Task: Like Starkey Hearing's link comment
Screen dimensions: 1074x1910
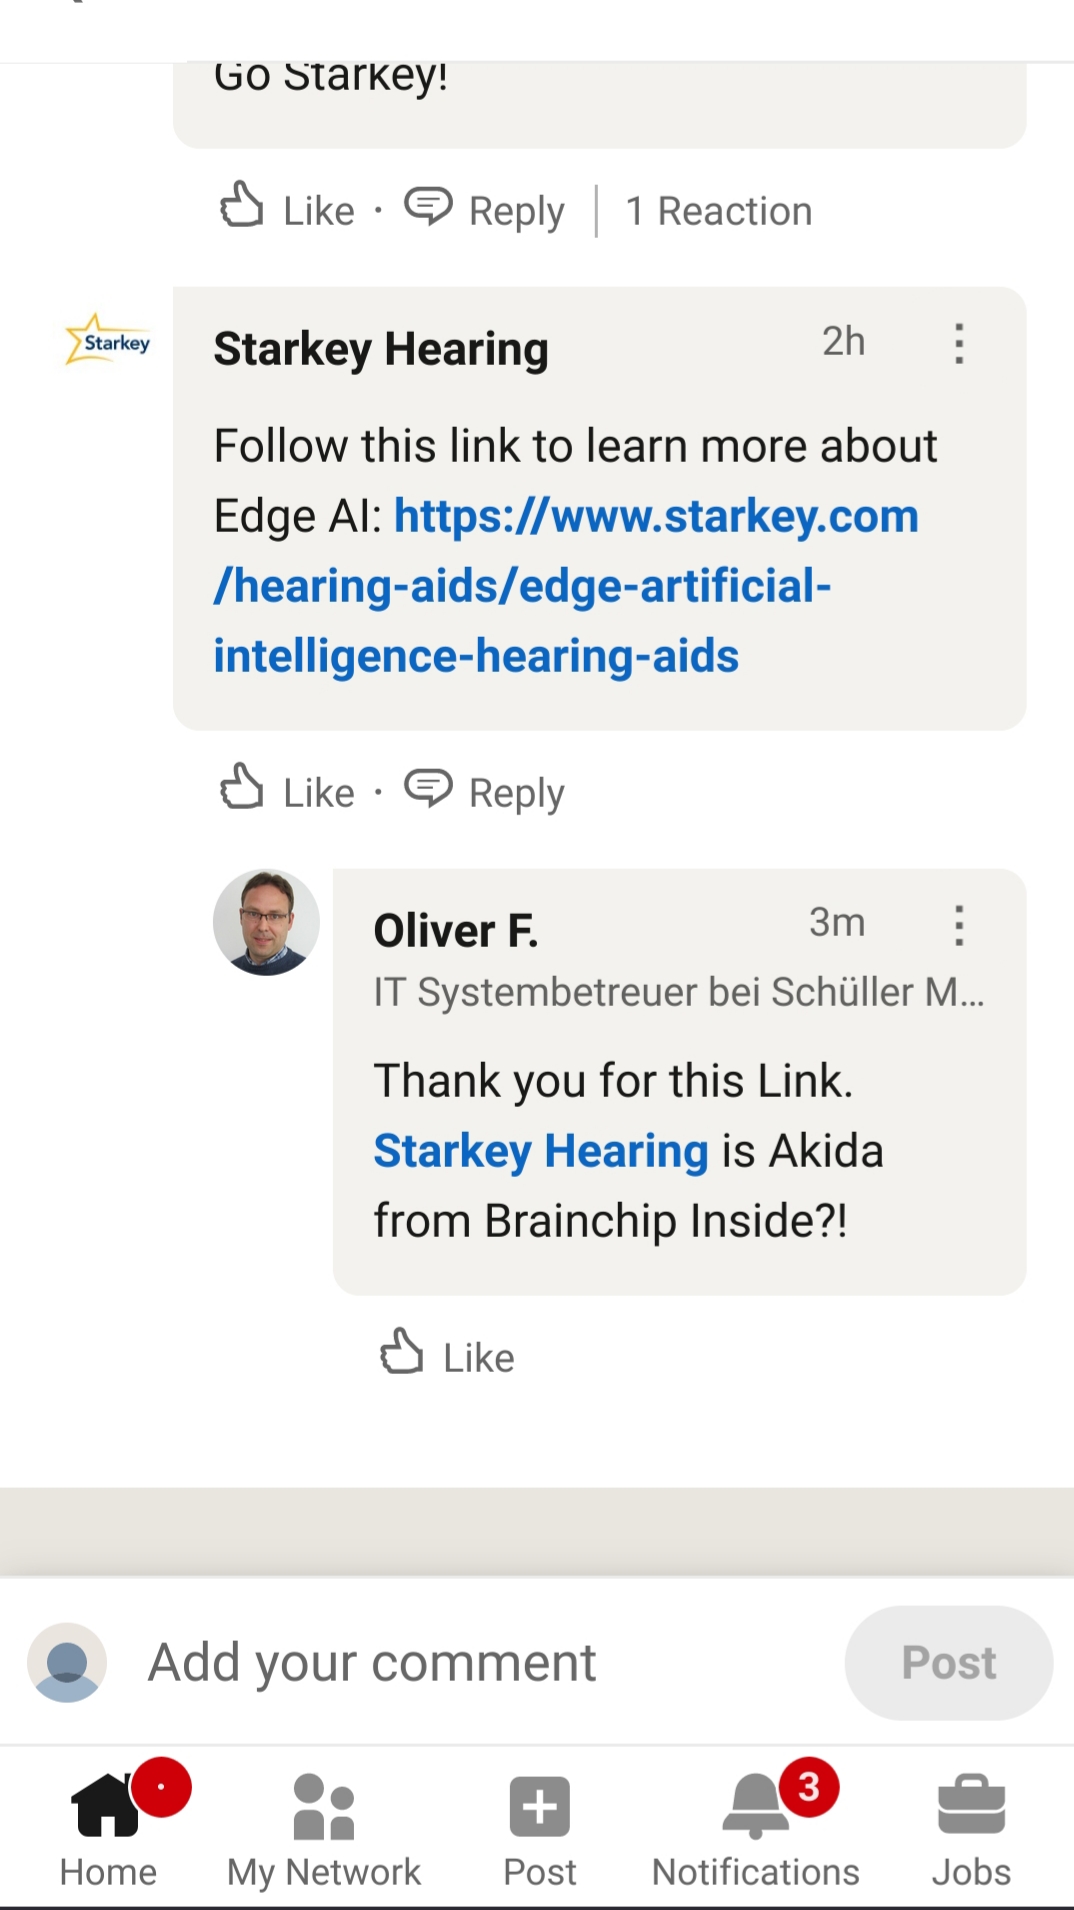Action: (x=288, y=791)
